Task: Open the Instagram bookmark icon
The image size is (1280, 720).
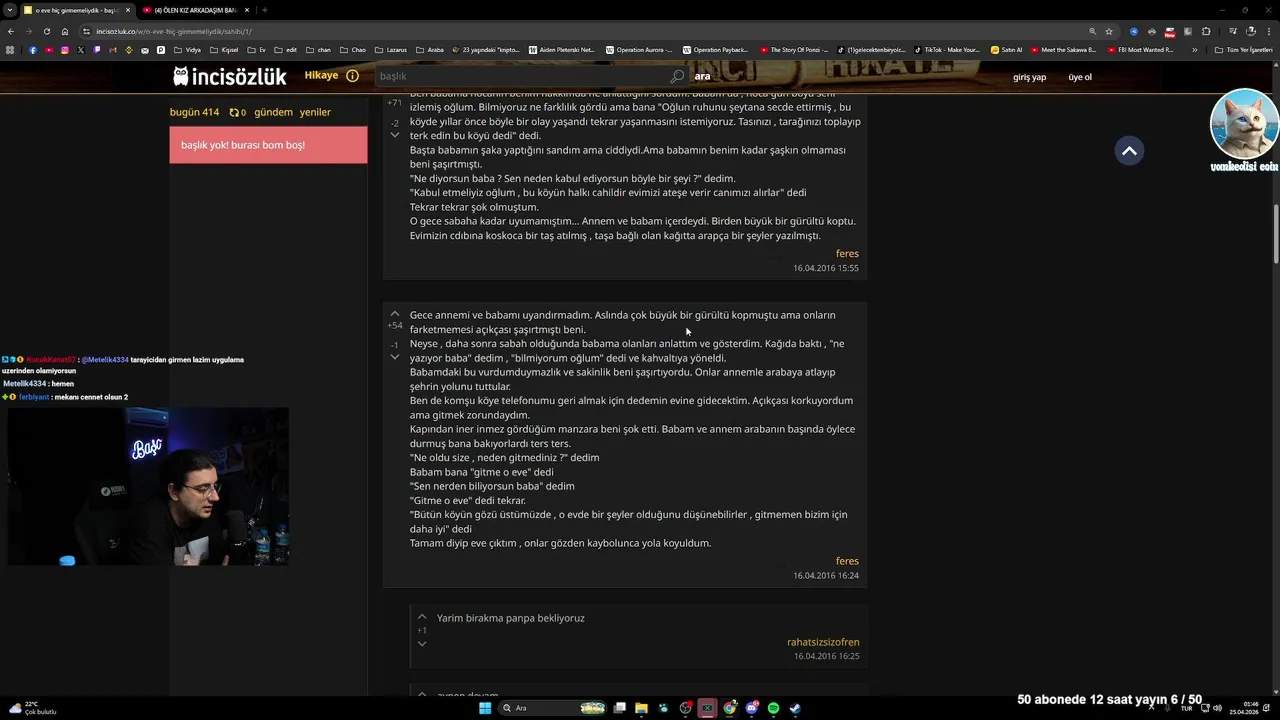Action: pos(65,50)
